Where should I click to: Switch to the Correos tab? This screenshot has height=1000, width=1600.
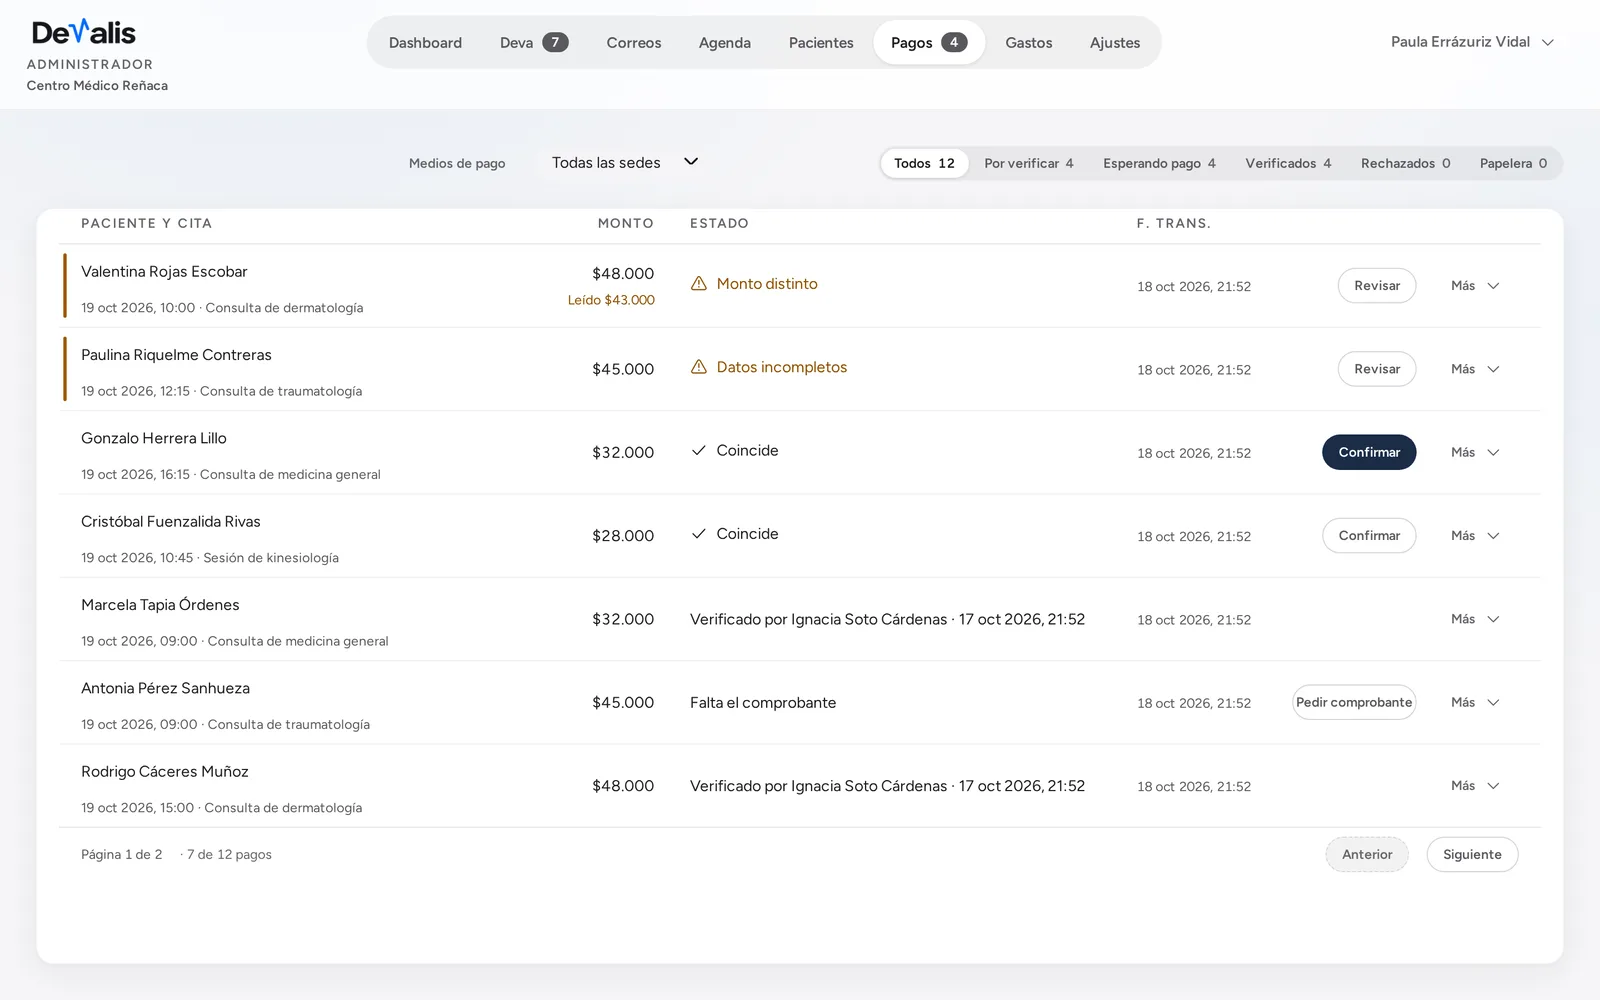coord(634,43)
